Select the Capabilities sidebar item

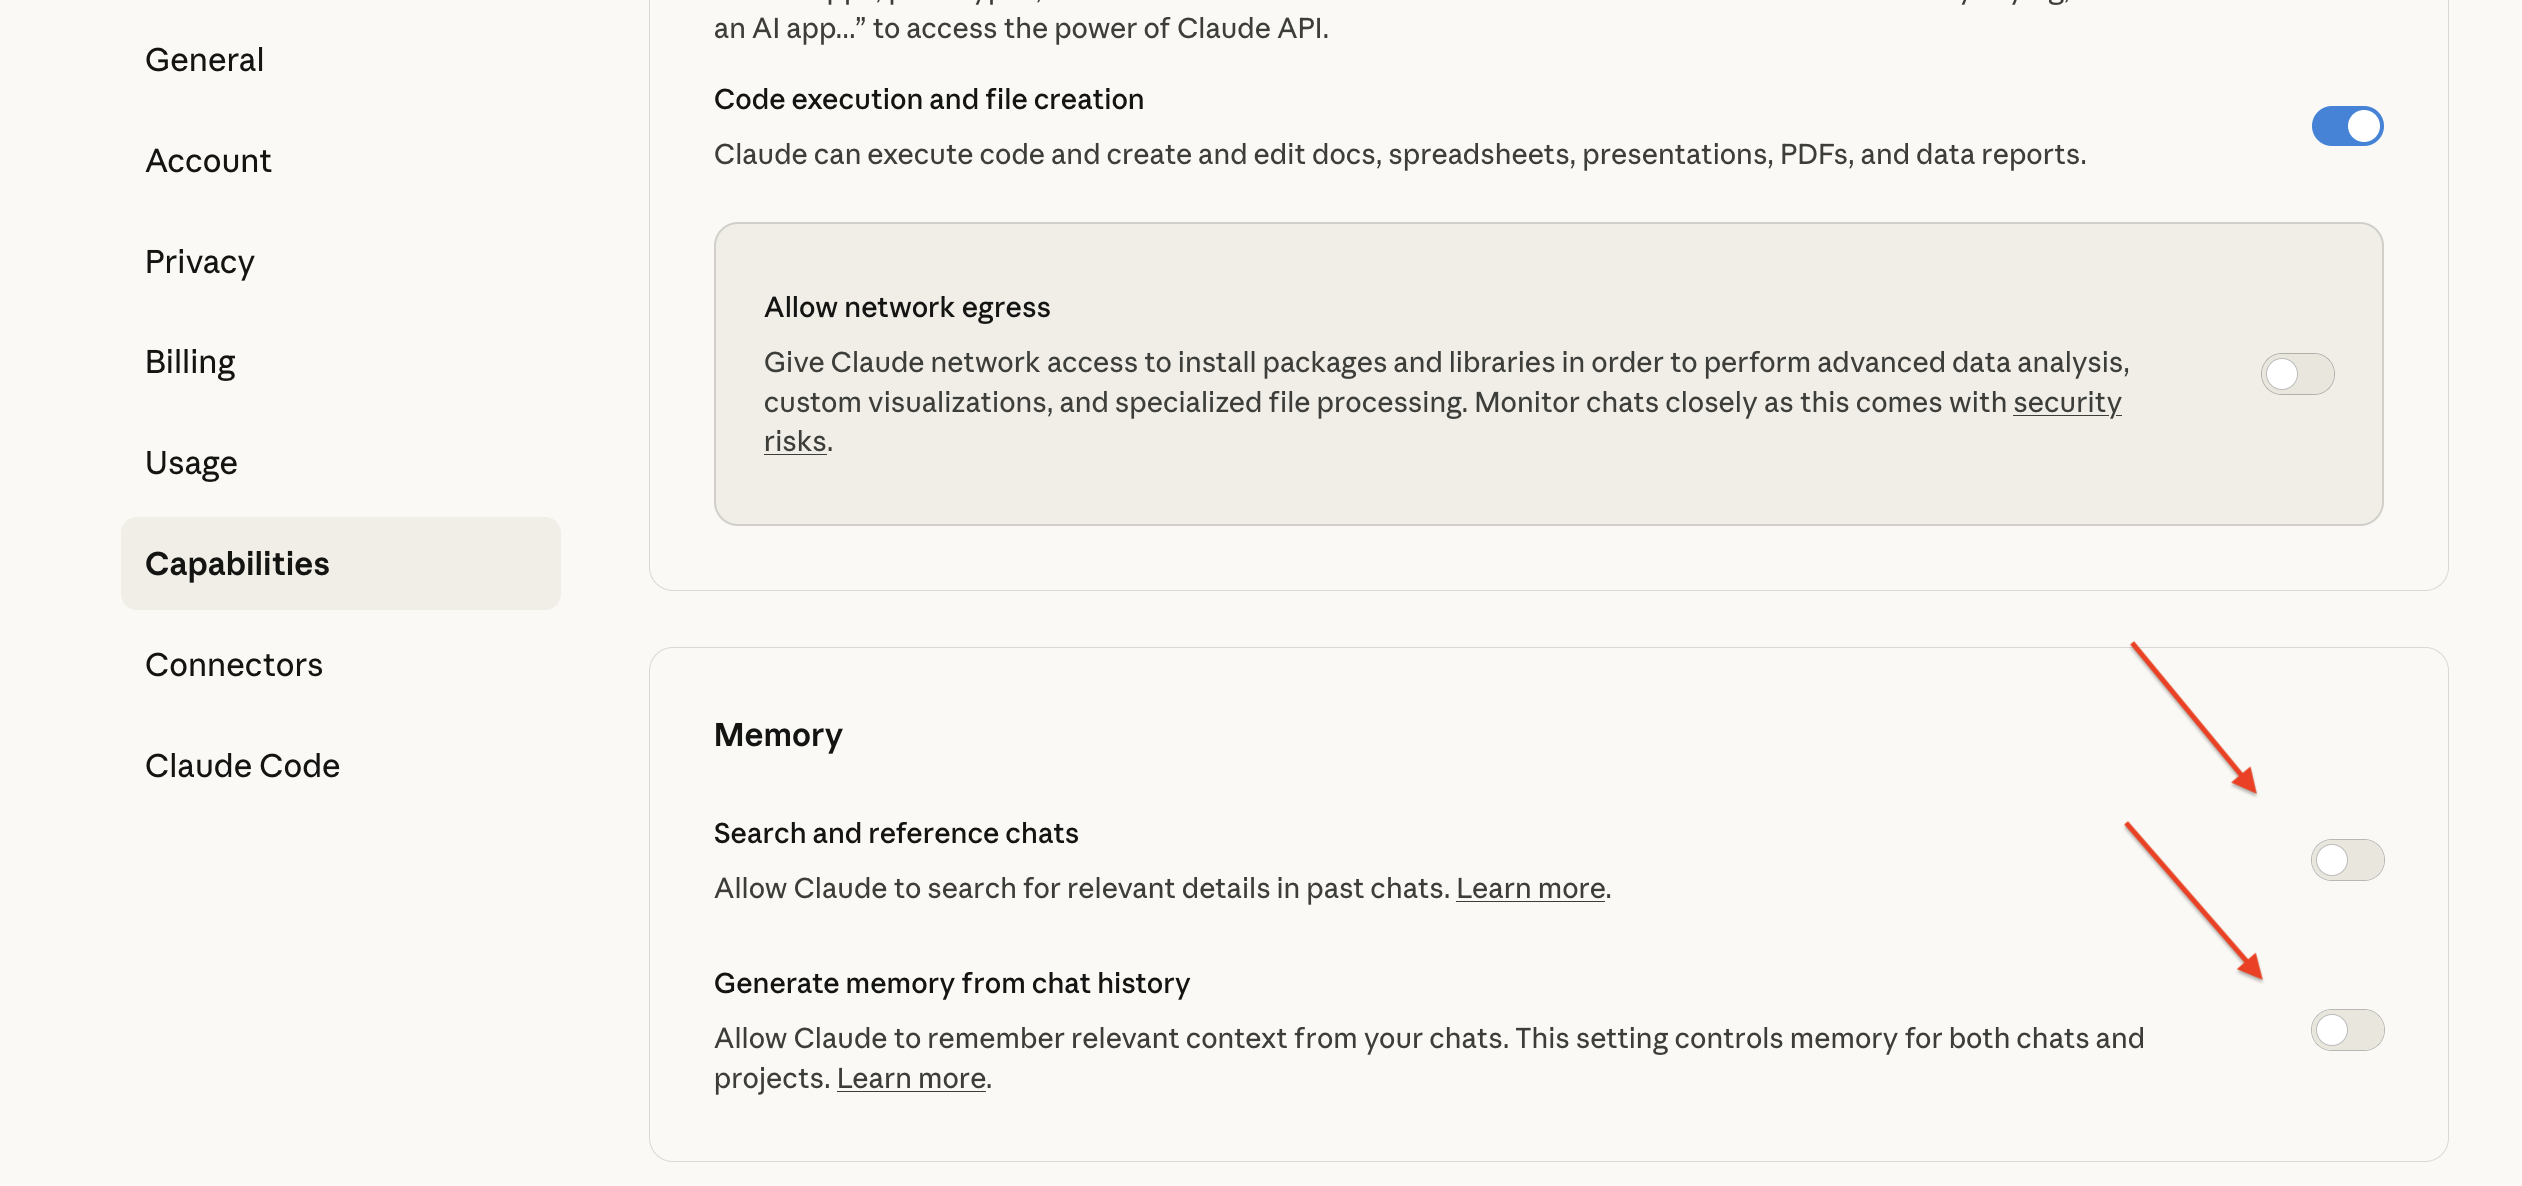pyautogui.click(x=341, y=564)
